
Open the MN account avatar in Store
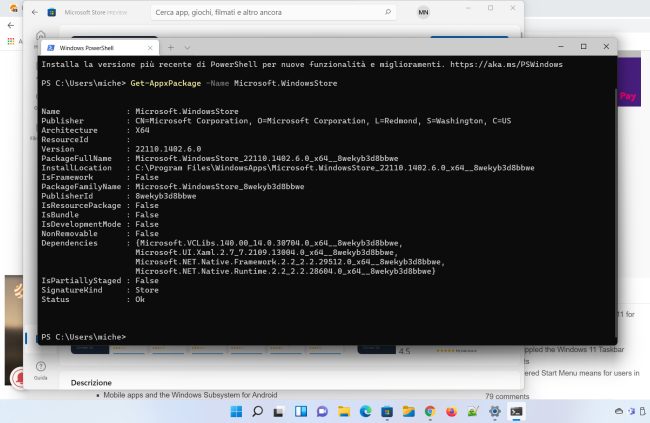click(423, 12)
